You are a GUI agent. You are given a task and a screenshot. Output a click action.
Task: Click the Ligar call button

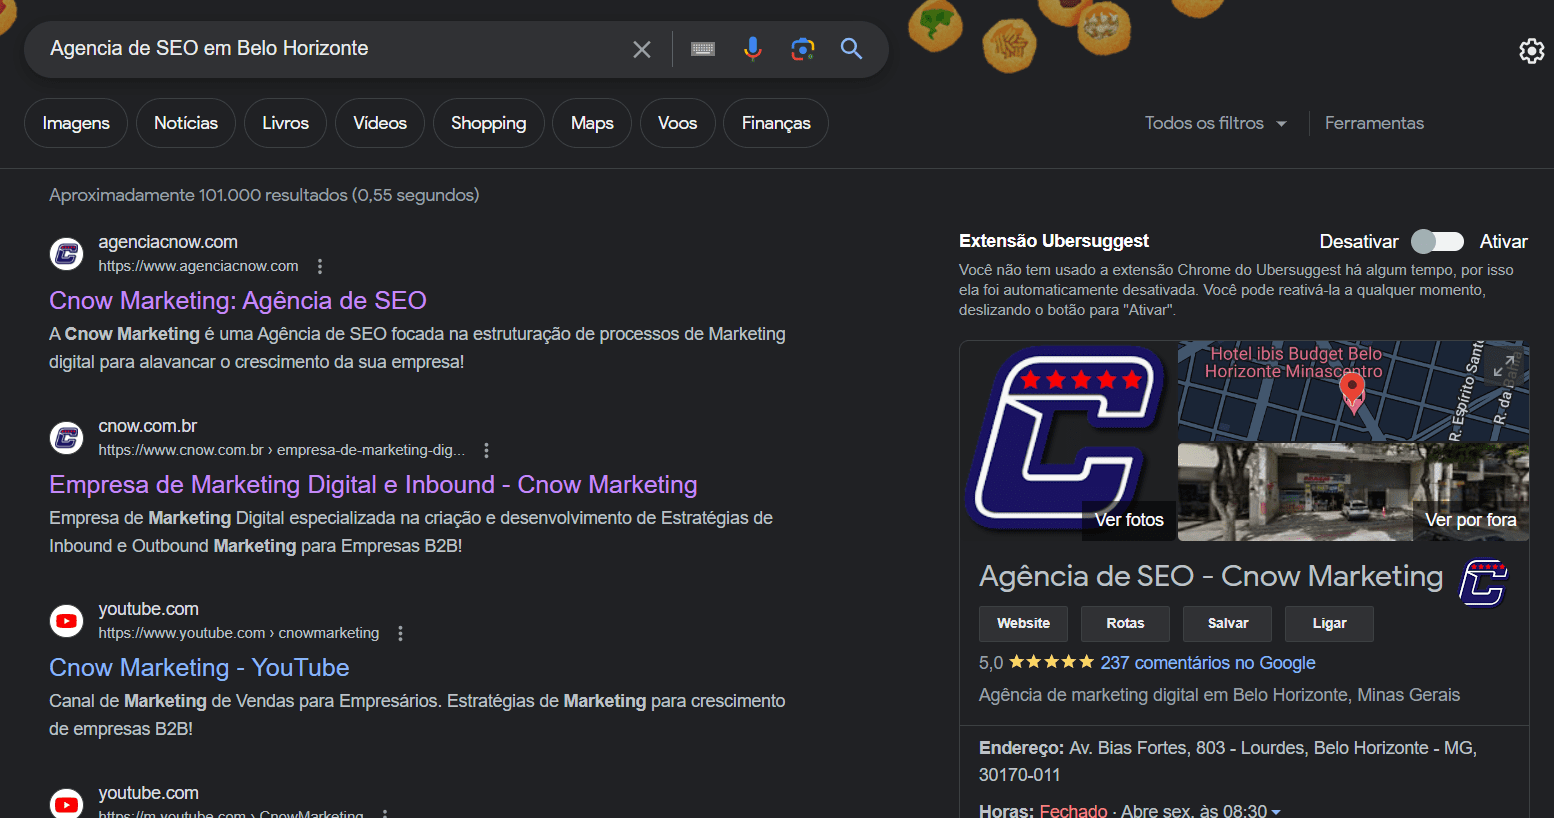(1329, 623)
